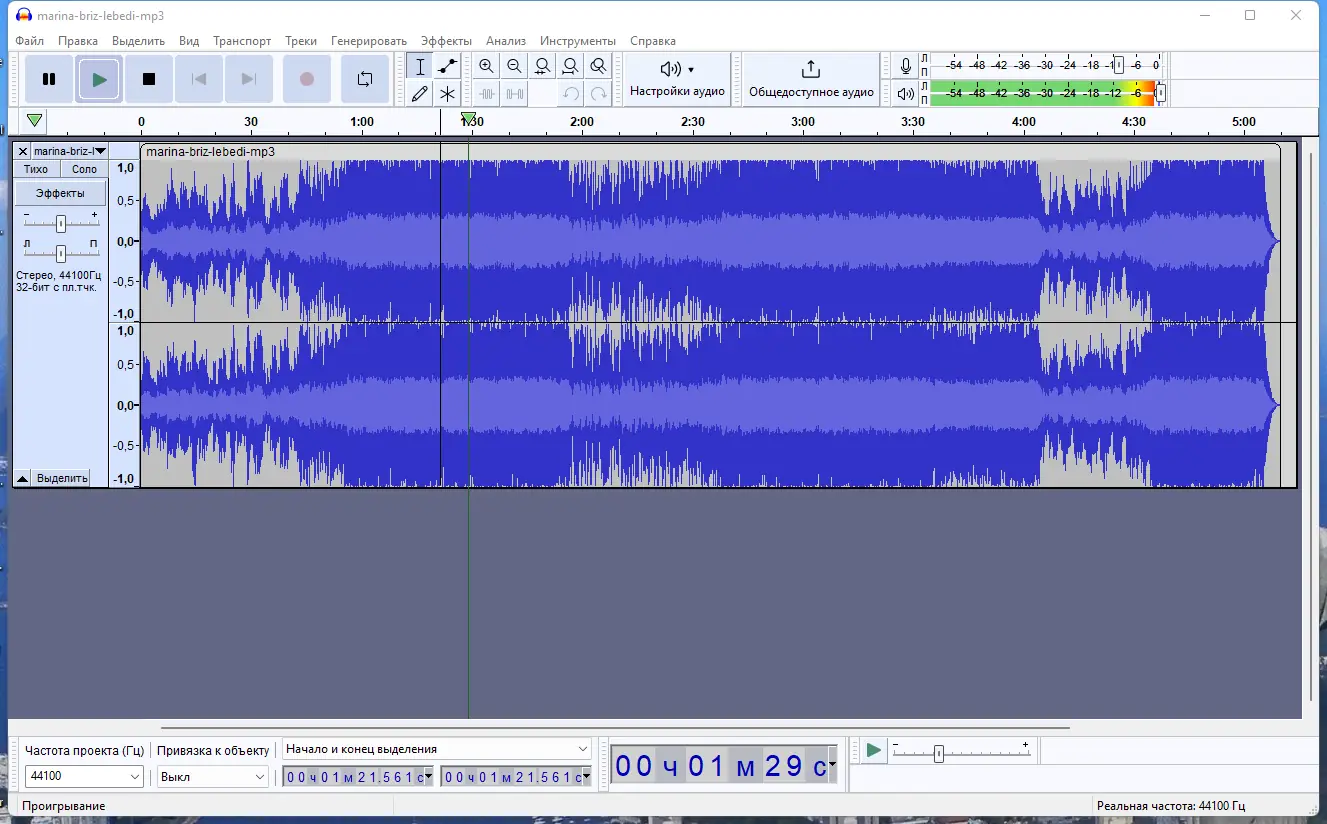Open the Правка menu
The width and height of the screenshot is (1327, 824).
tap(78, 41)
